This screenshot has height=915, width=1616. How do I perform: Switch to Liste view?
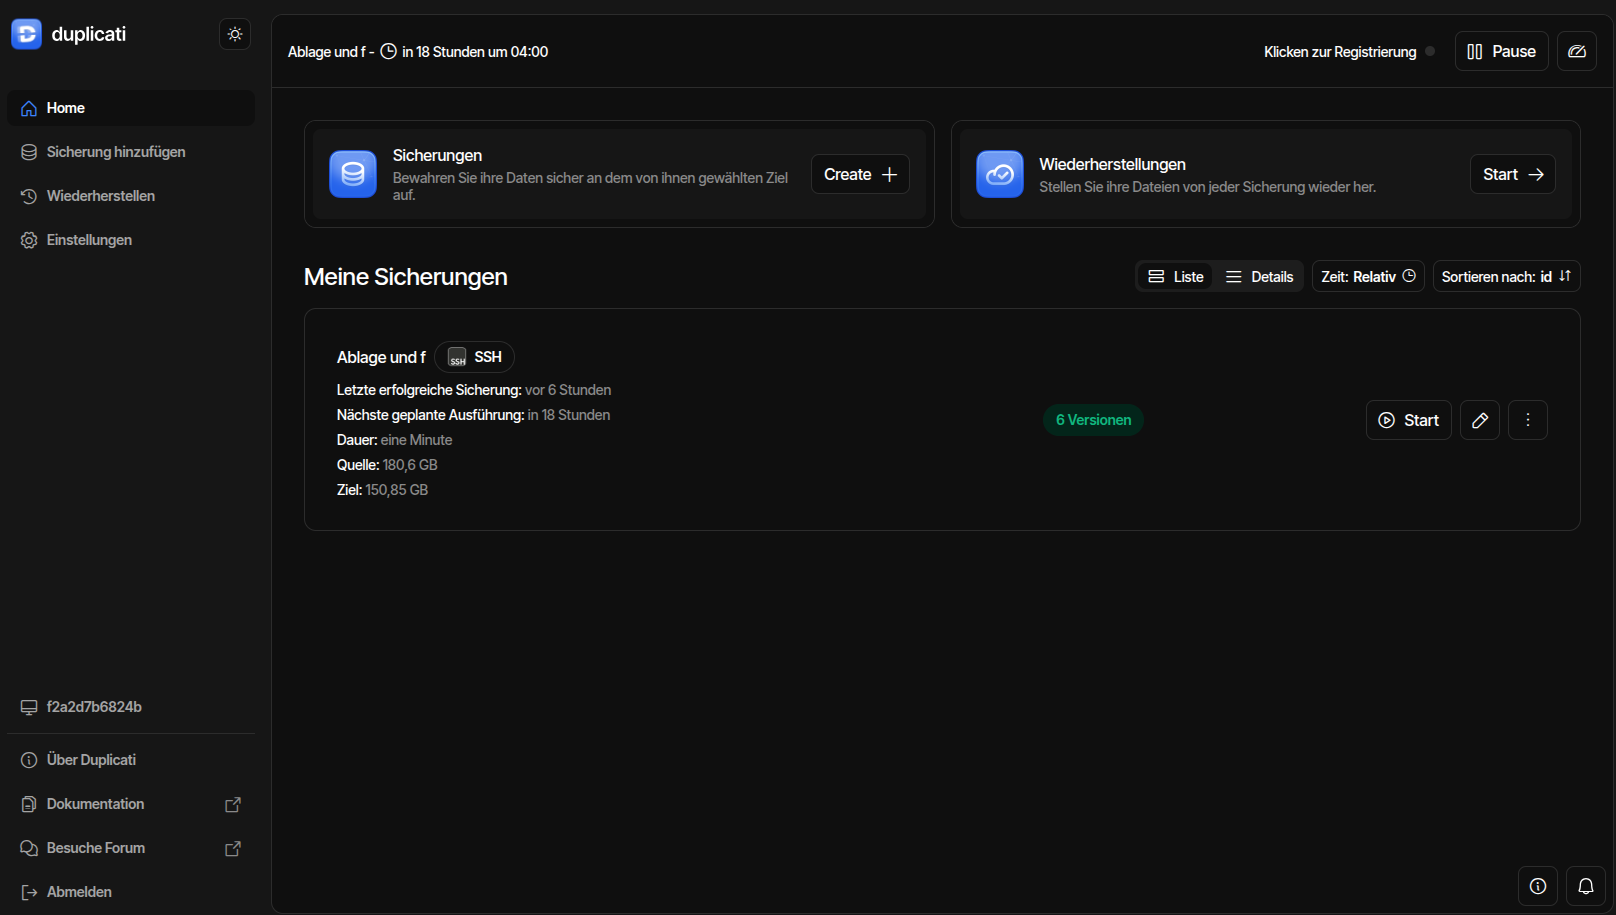(1175, 277)
